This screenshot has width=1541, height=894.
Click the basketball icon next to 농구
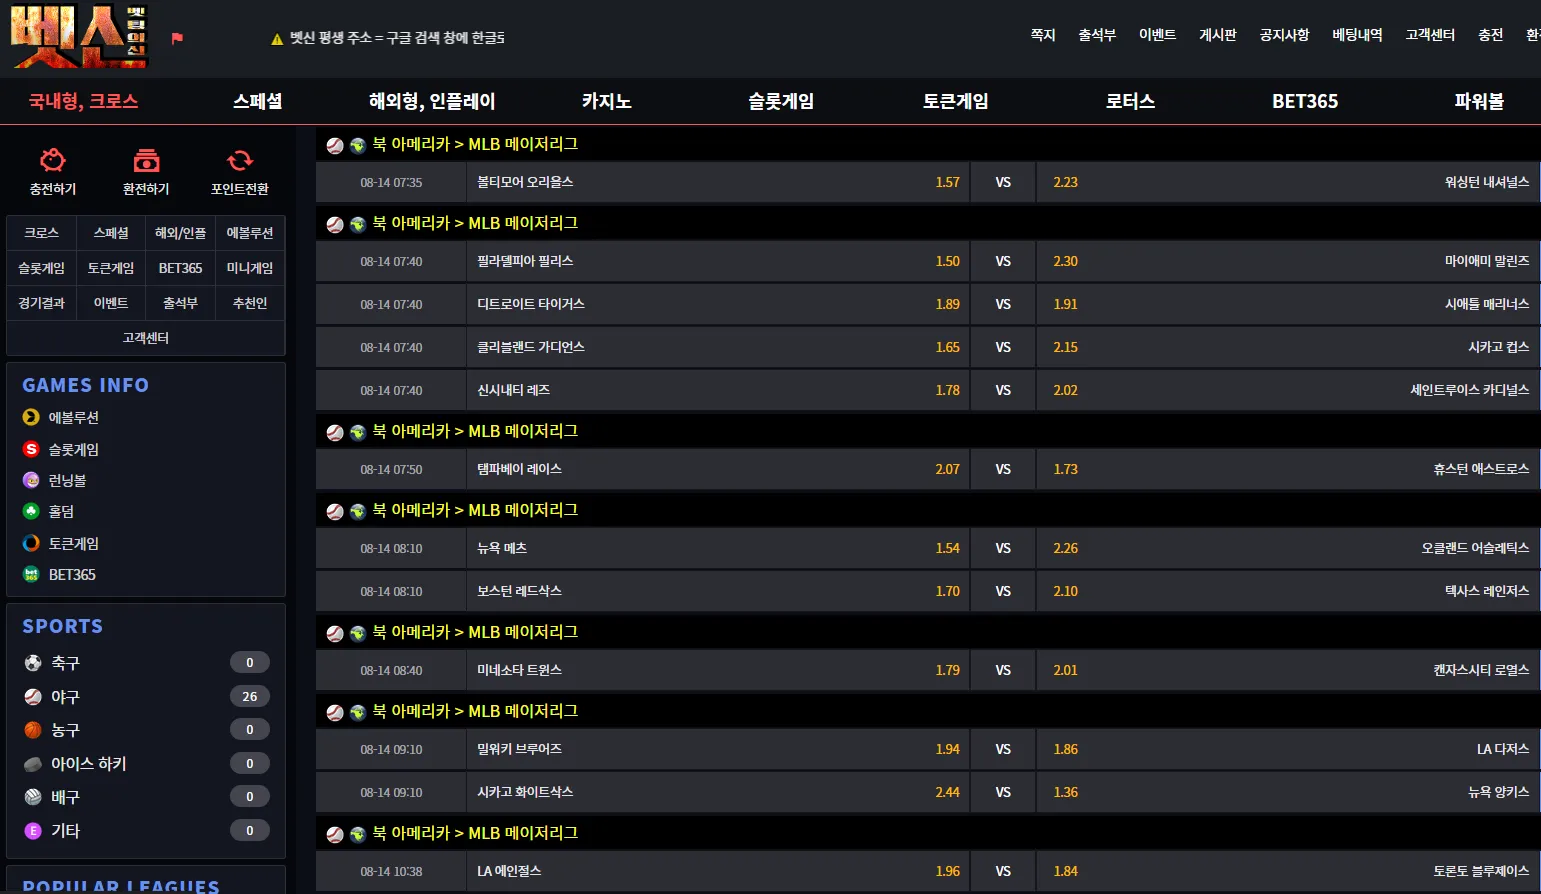click(33, 730)
